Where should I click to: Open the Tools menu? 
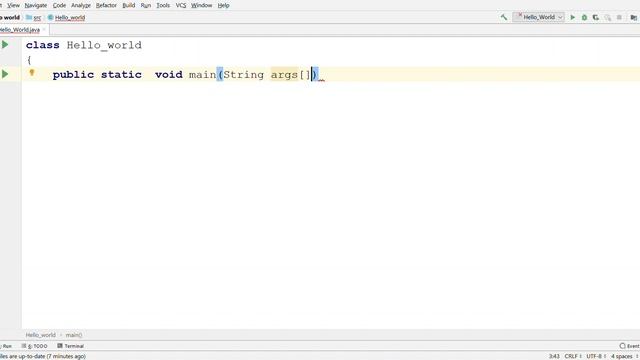point(163,5)
